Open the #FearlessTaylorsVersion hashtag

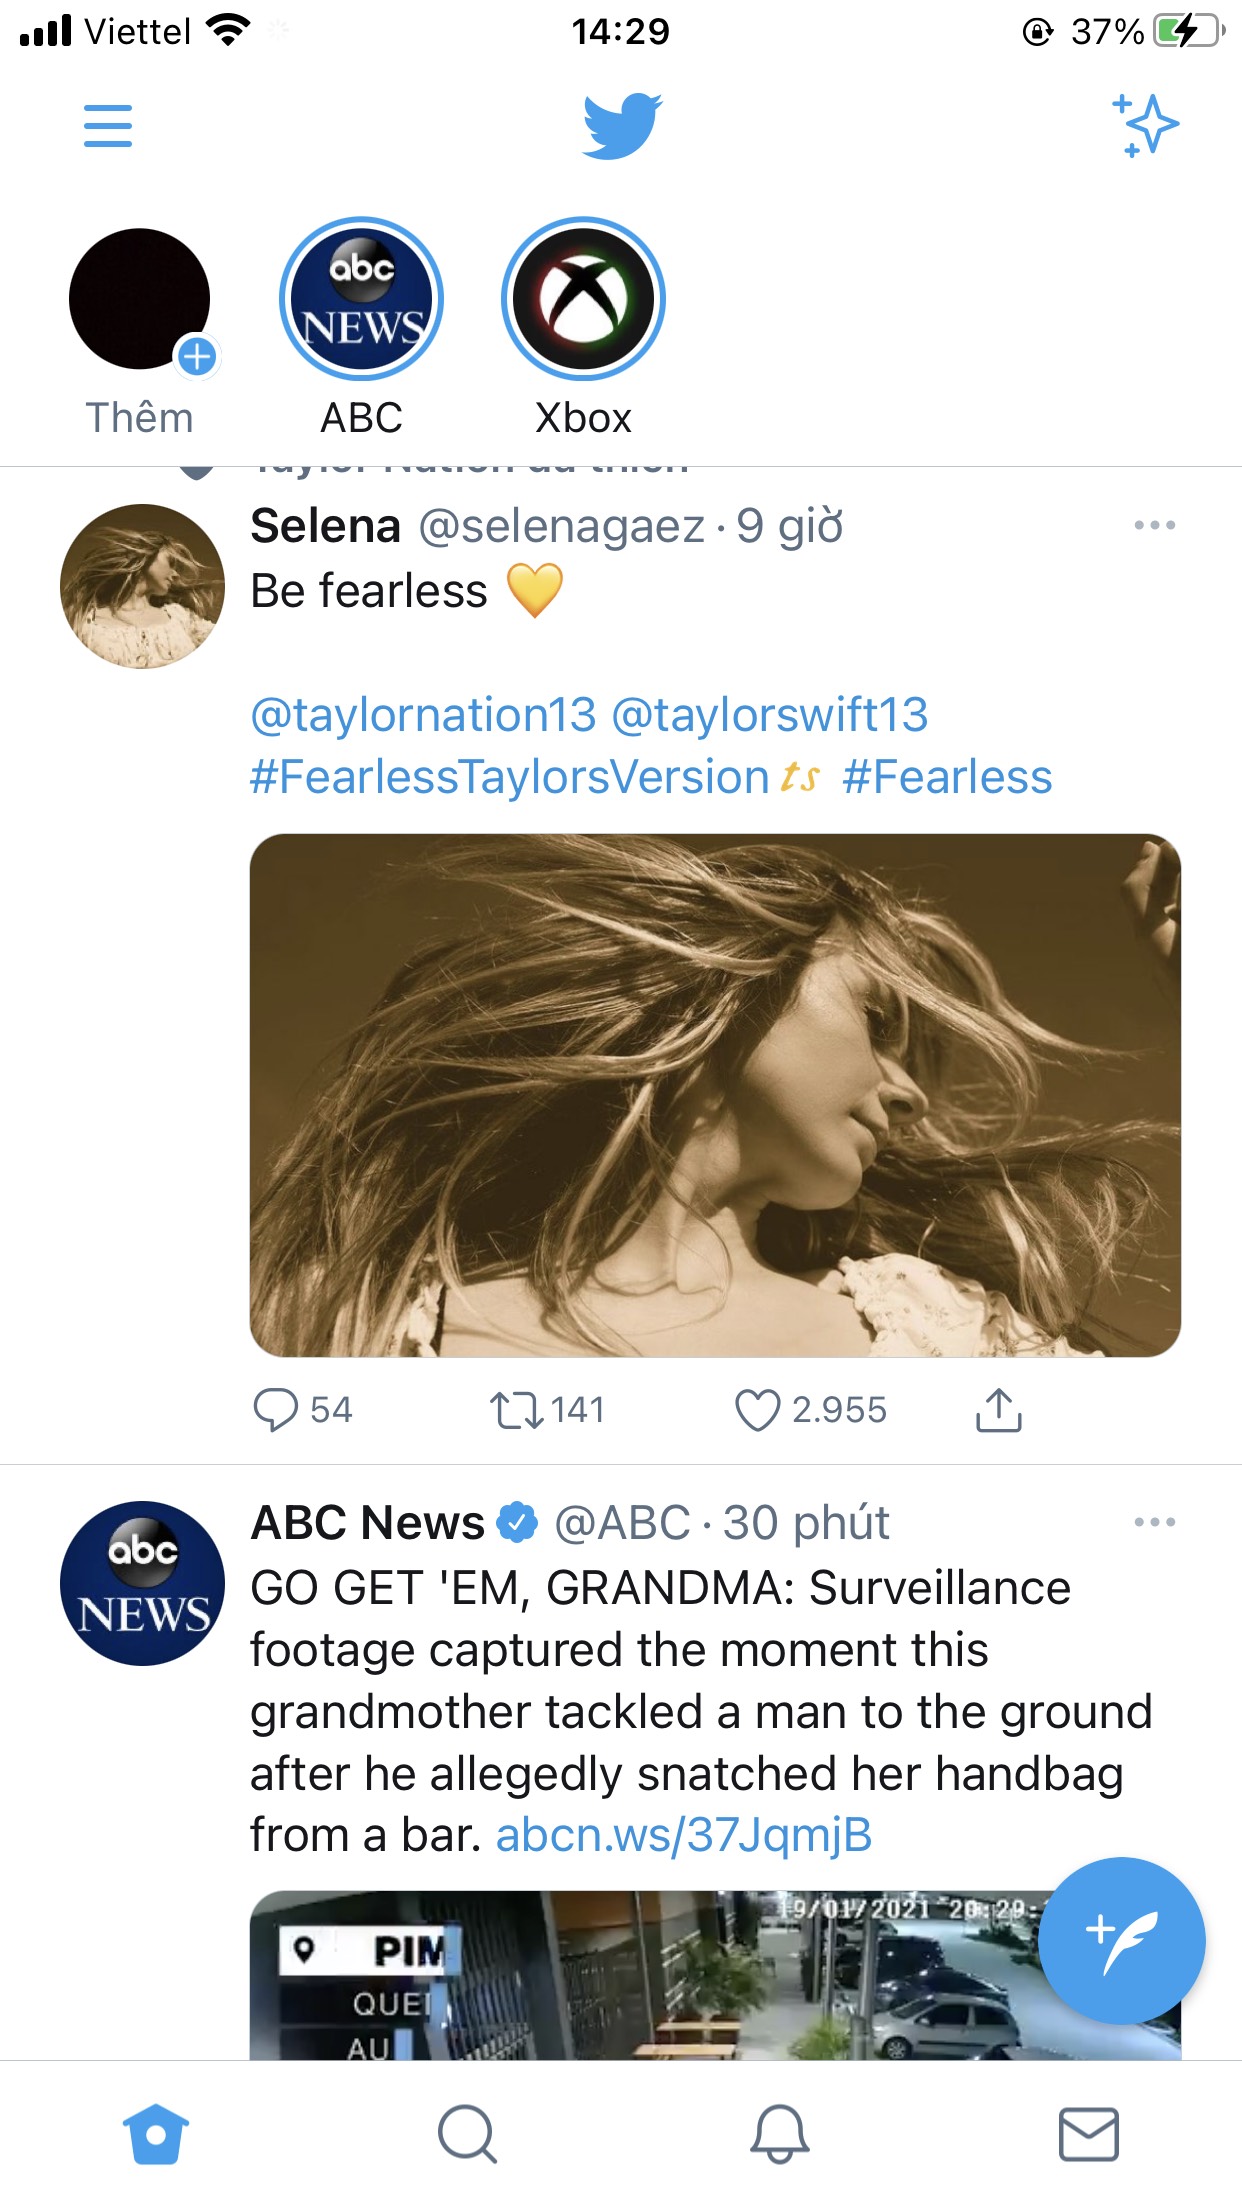click(x=510, y=777)
